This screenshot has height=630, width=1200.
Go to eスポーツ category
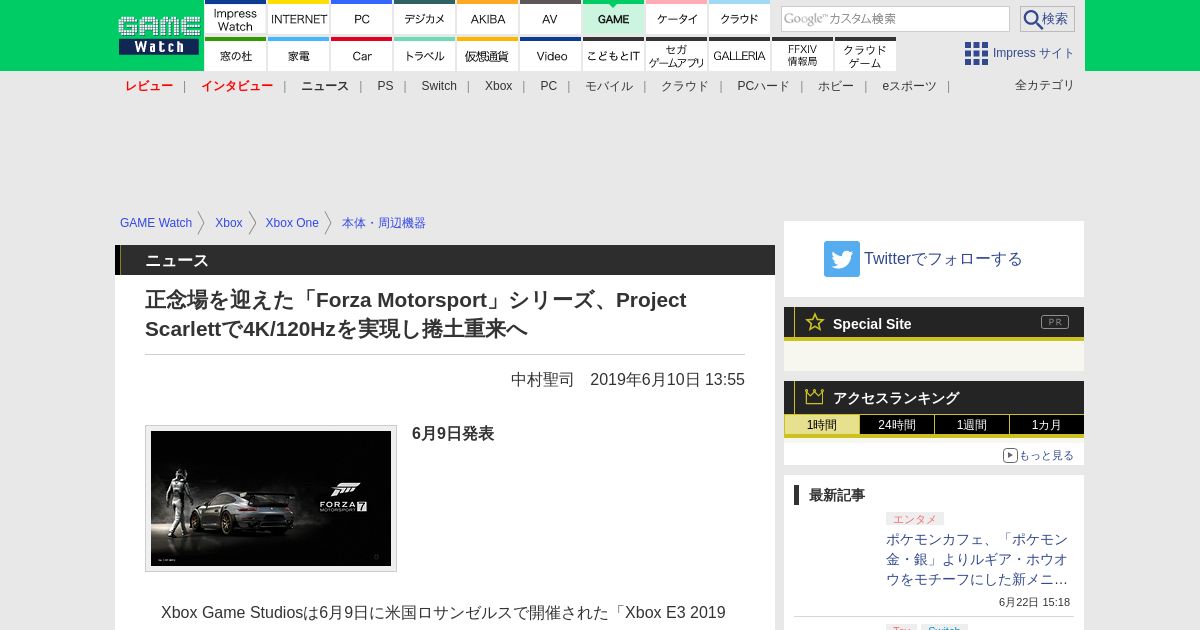[x=909, y=86]
